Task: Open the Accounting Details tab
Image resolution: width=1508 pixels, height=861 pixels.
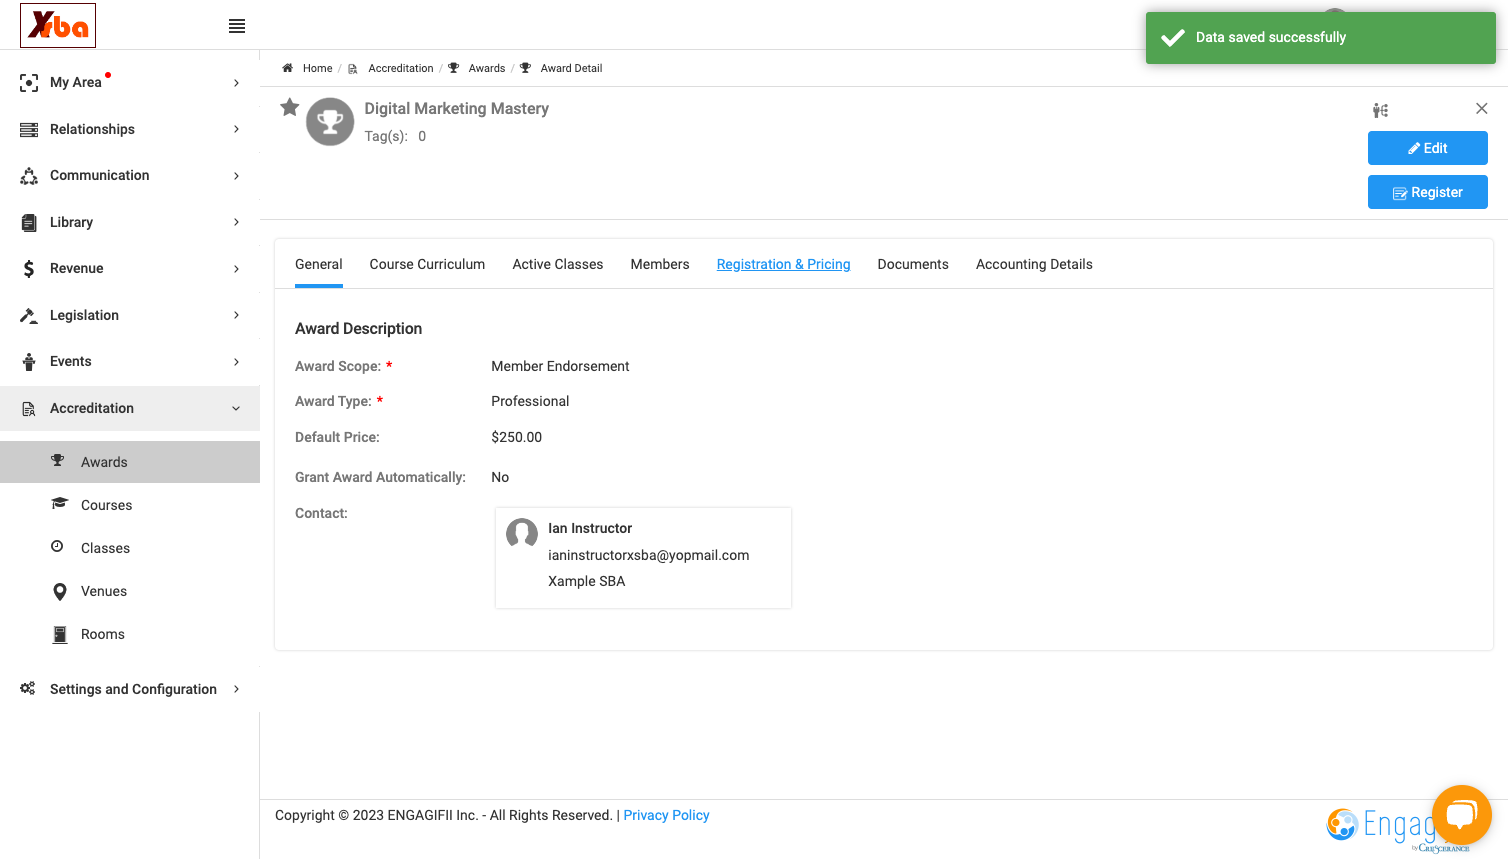Action: tap(1034, 264)
